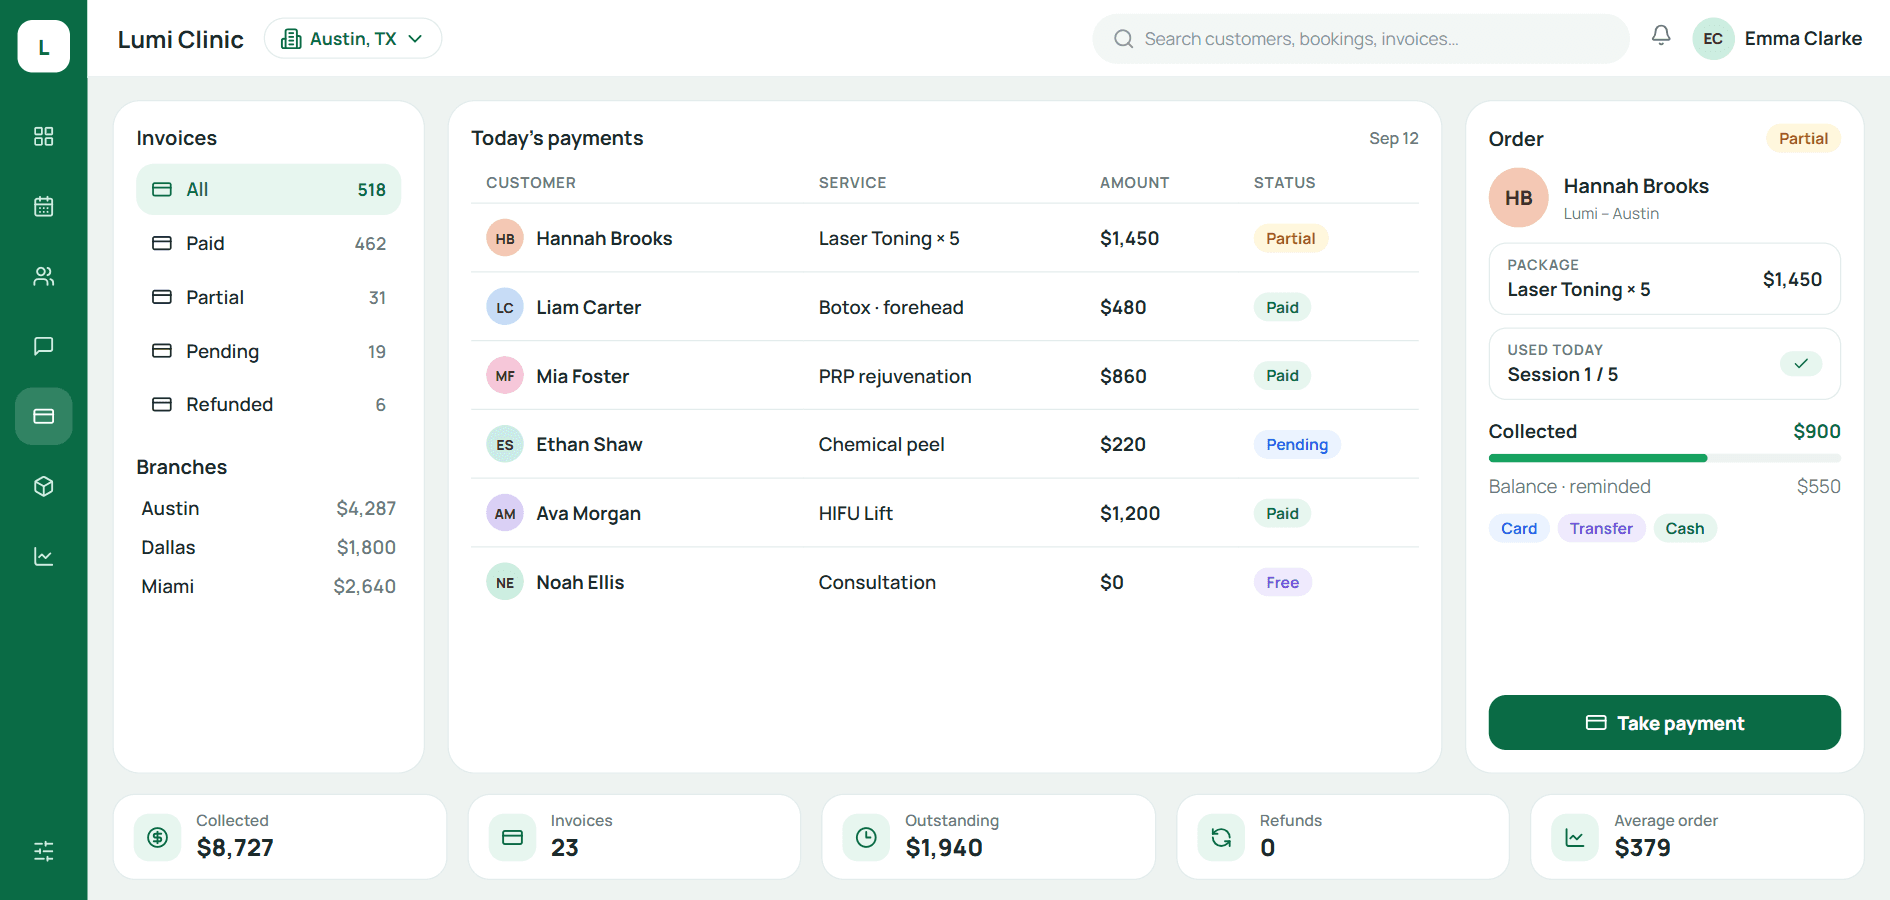Viewport: 1890px width, 900px height.
Task: Open Ava Morgan payment row
Action: pos(945,513)
